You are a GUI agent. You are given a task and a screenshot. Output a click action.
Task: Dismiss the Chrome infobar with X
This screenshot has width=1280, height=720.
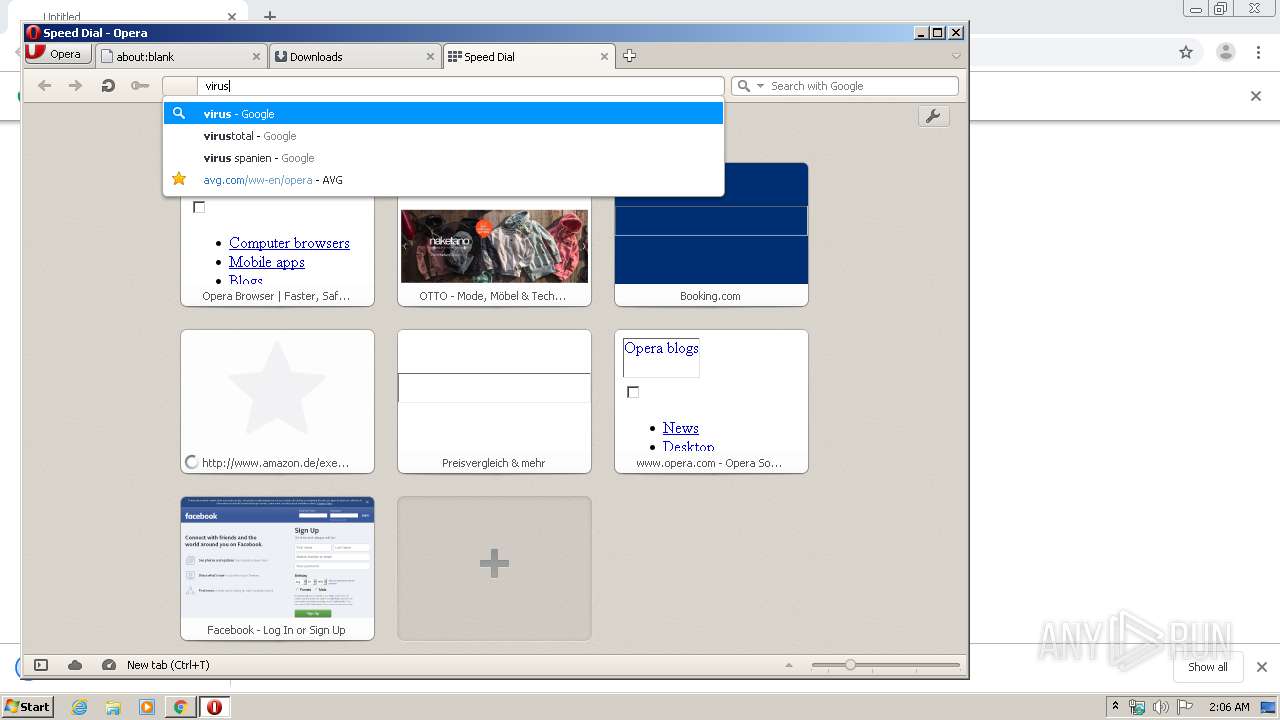pos(1256,96)
